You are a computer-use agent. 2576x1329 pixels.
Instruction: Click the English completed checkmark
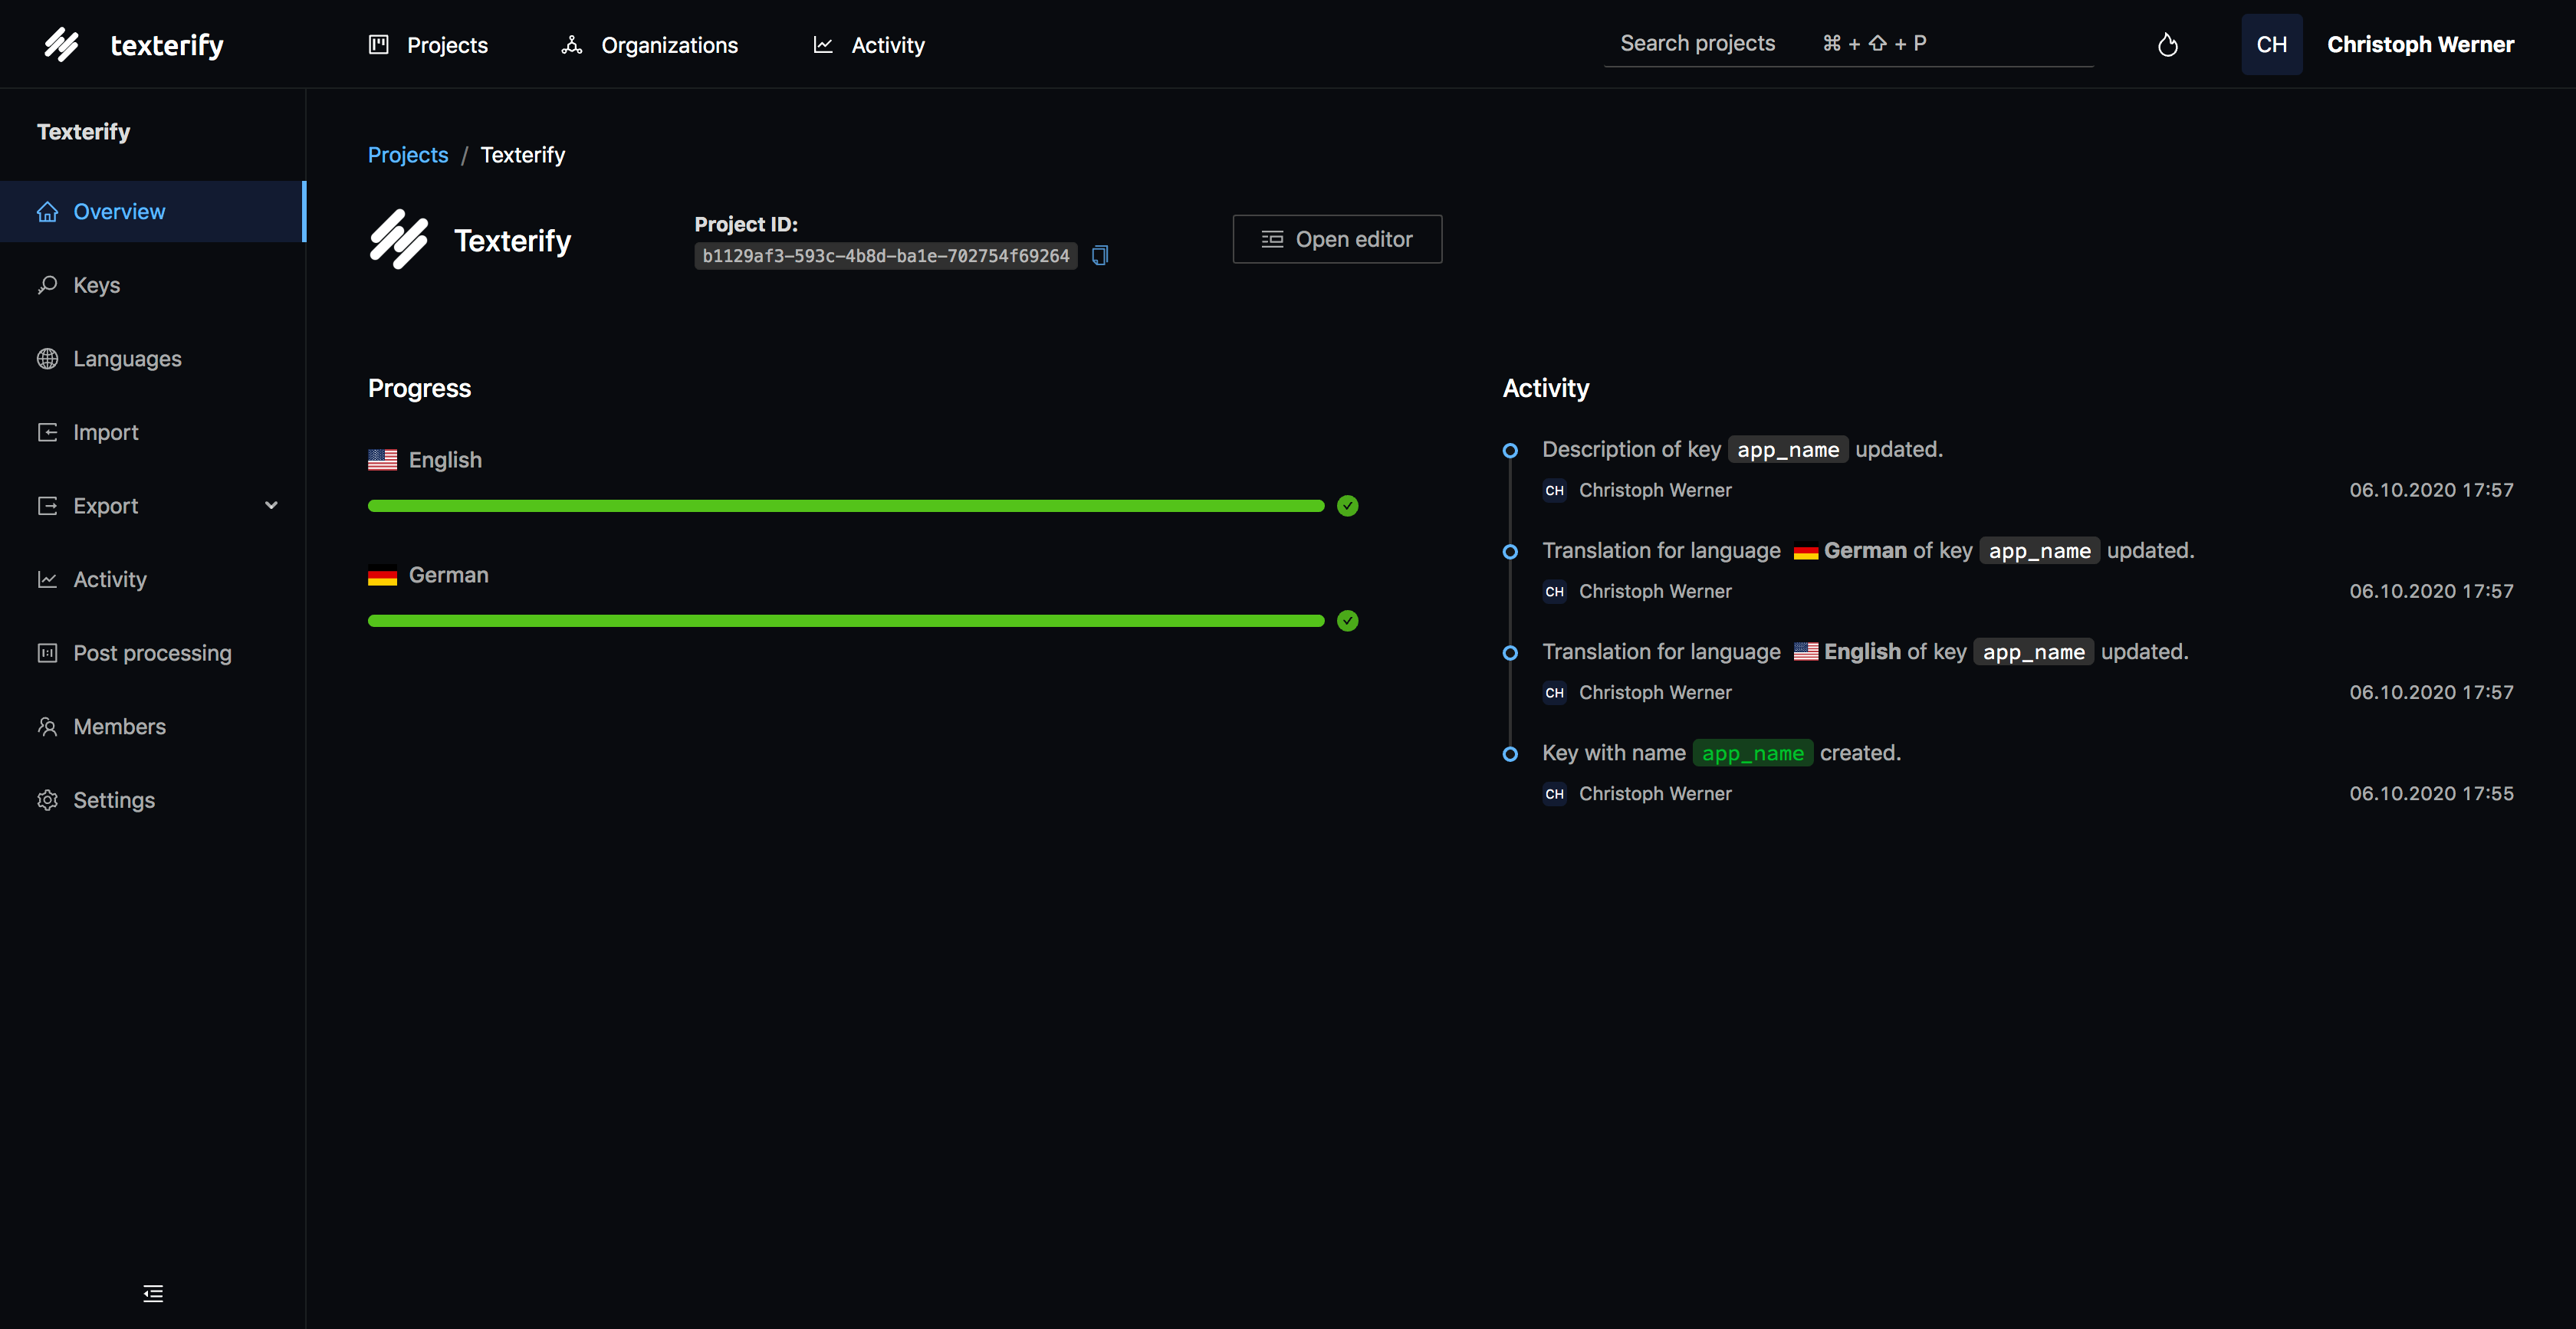click(1347, 506)
